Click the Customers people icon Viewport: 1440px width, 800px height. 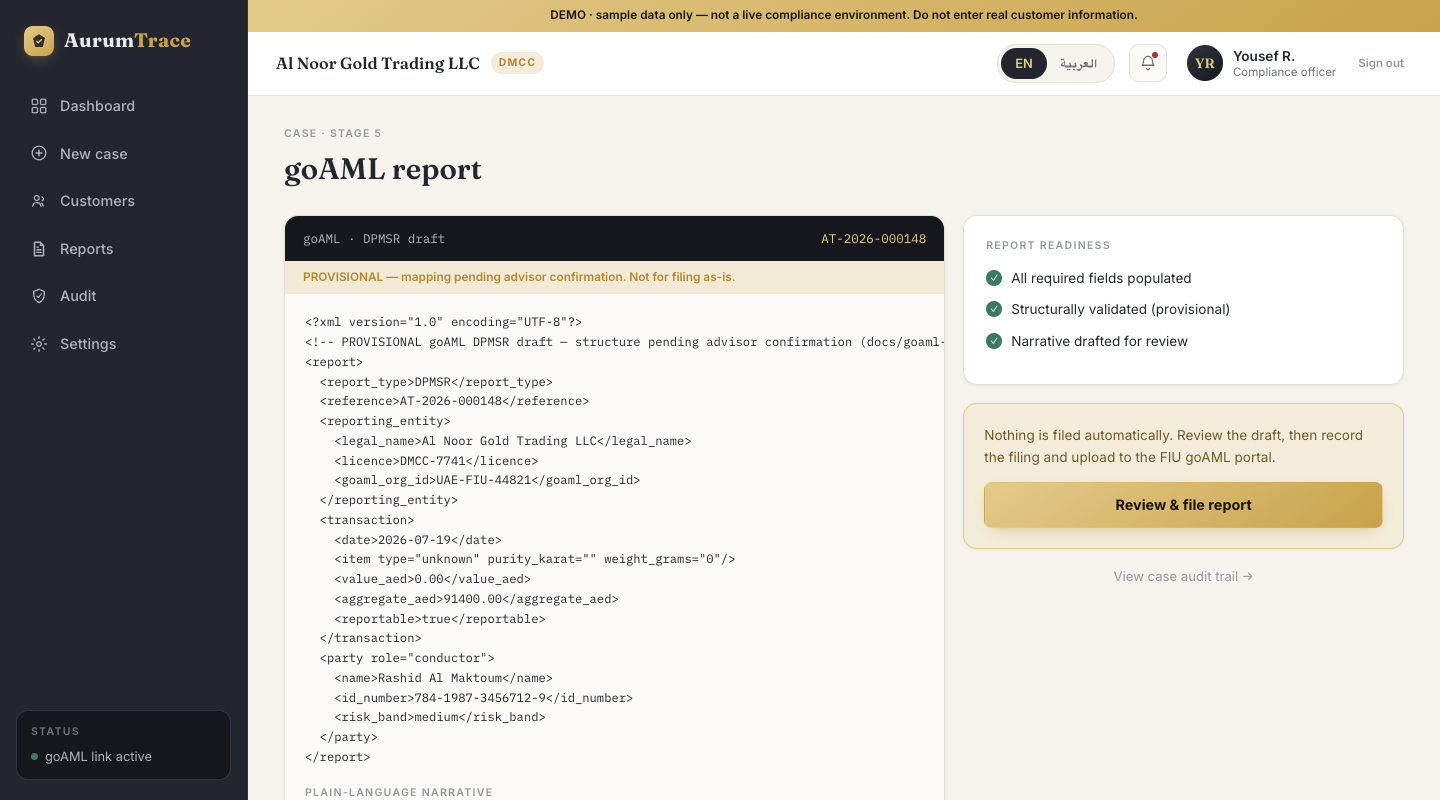click(x=39, y=201)
